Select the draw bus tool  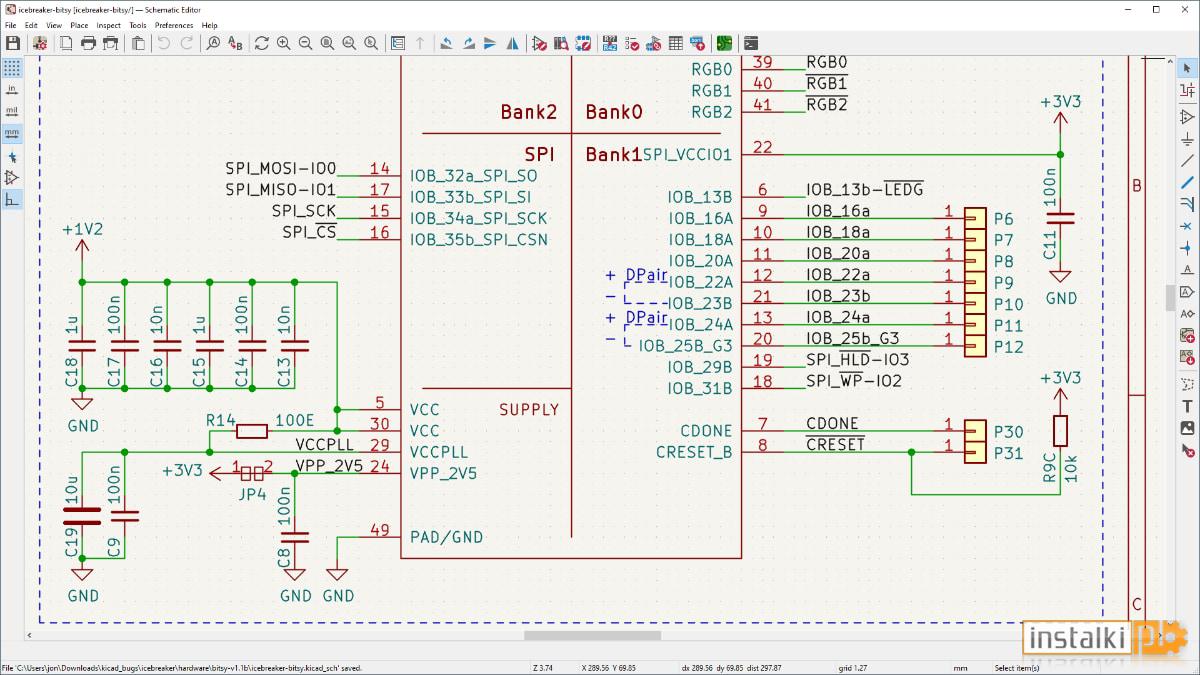(x=1187, y=183)
